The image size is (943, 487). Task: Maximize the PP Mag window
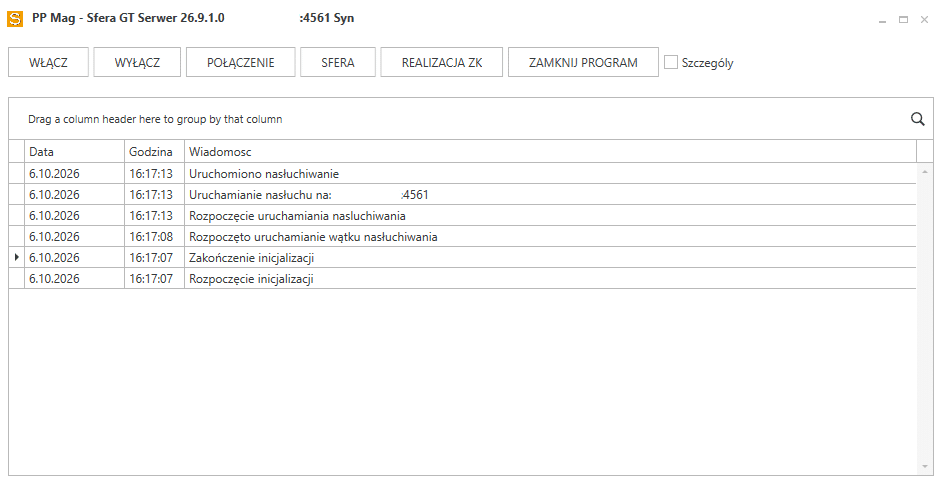[903, 20]
